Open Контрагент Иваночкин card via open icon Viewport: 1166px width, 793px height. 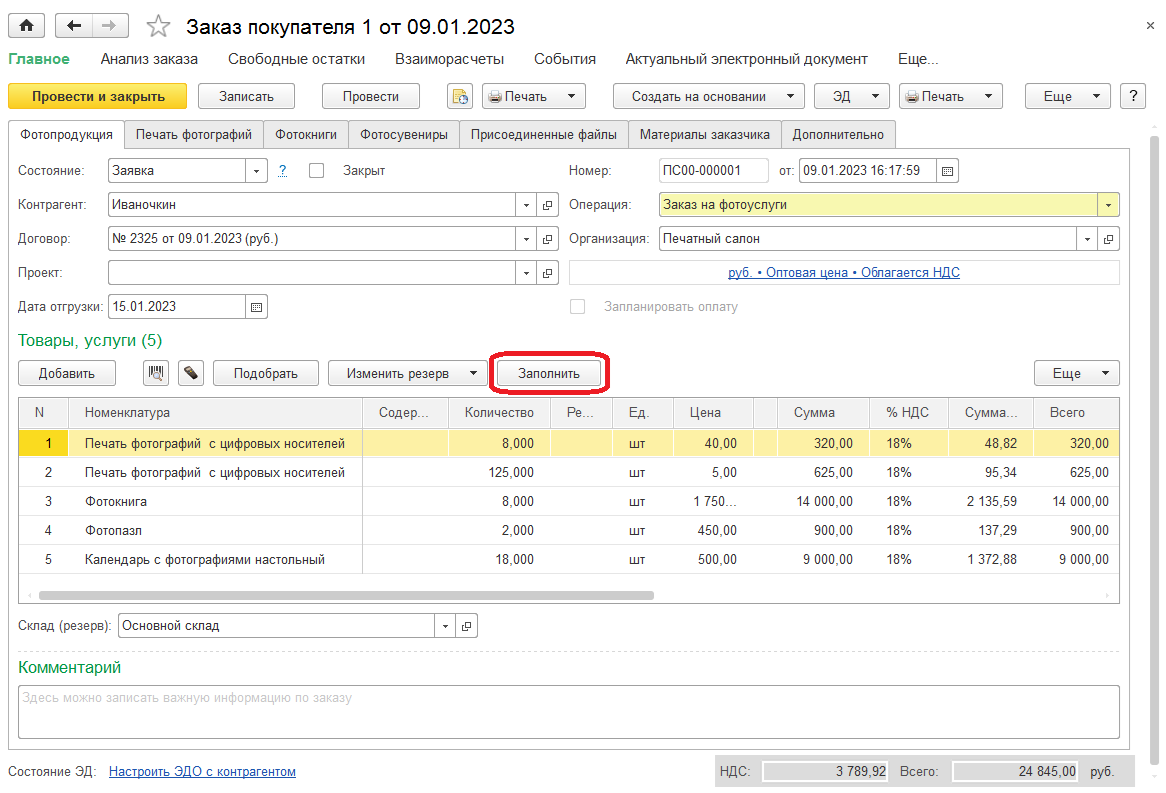click(x=547, y=205)
